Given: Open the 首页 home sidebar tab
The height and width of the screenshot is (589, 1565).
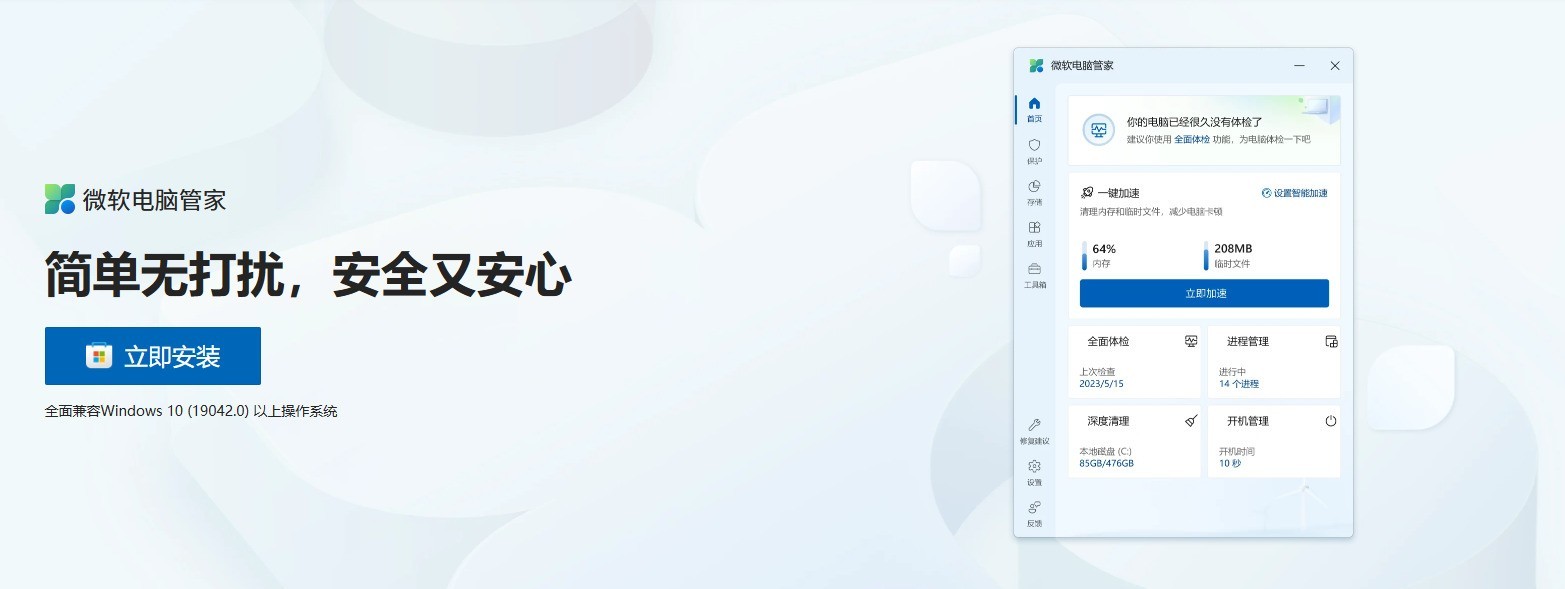Looking at the screenshot, I should pyautogui.click(x=1034, y=109).
